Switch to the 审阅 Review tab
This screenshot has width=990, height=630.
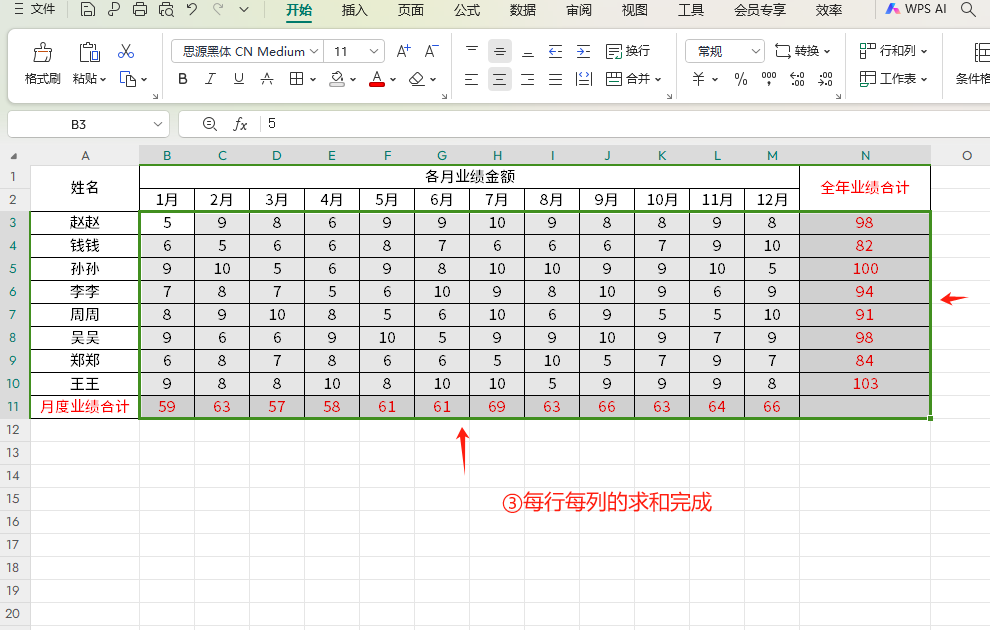point(579,10)
